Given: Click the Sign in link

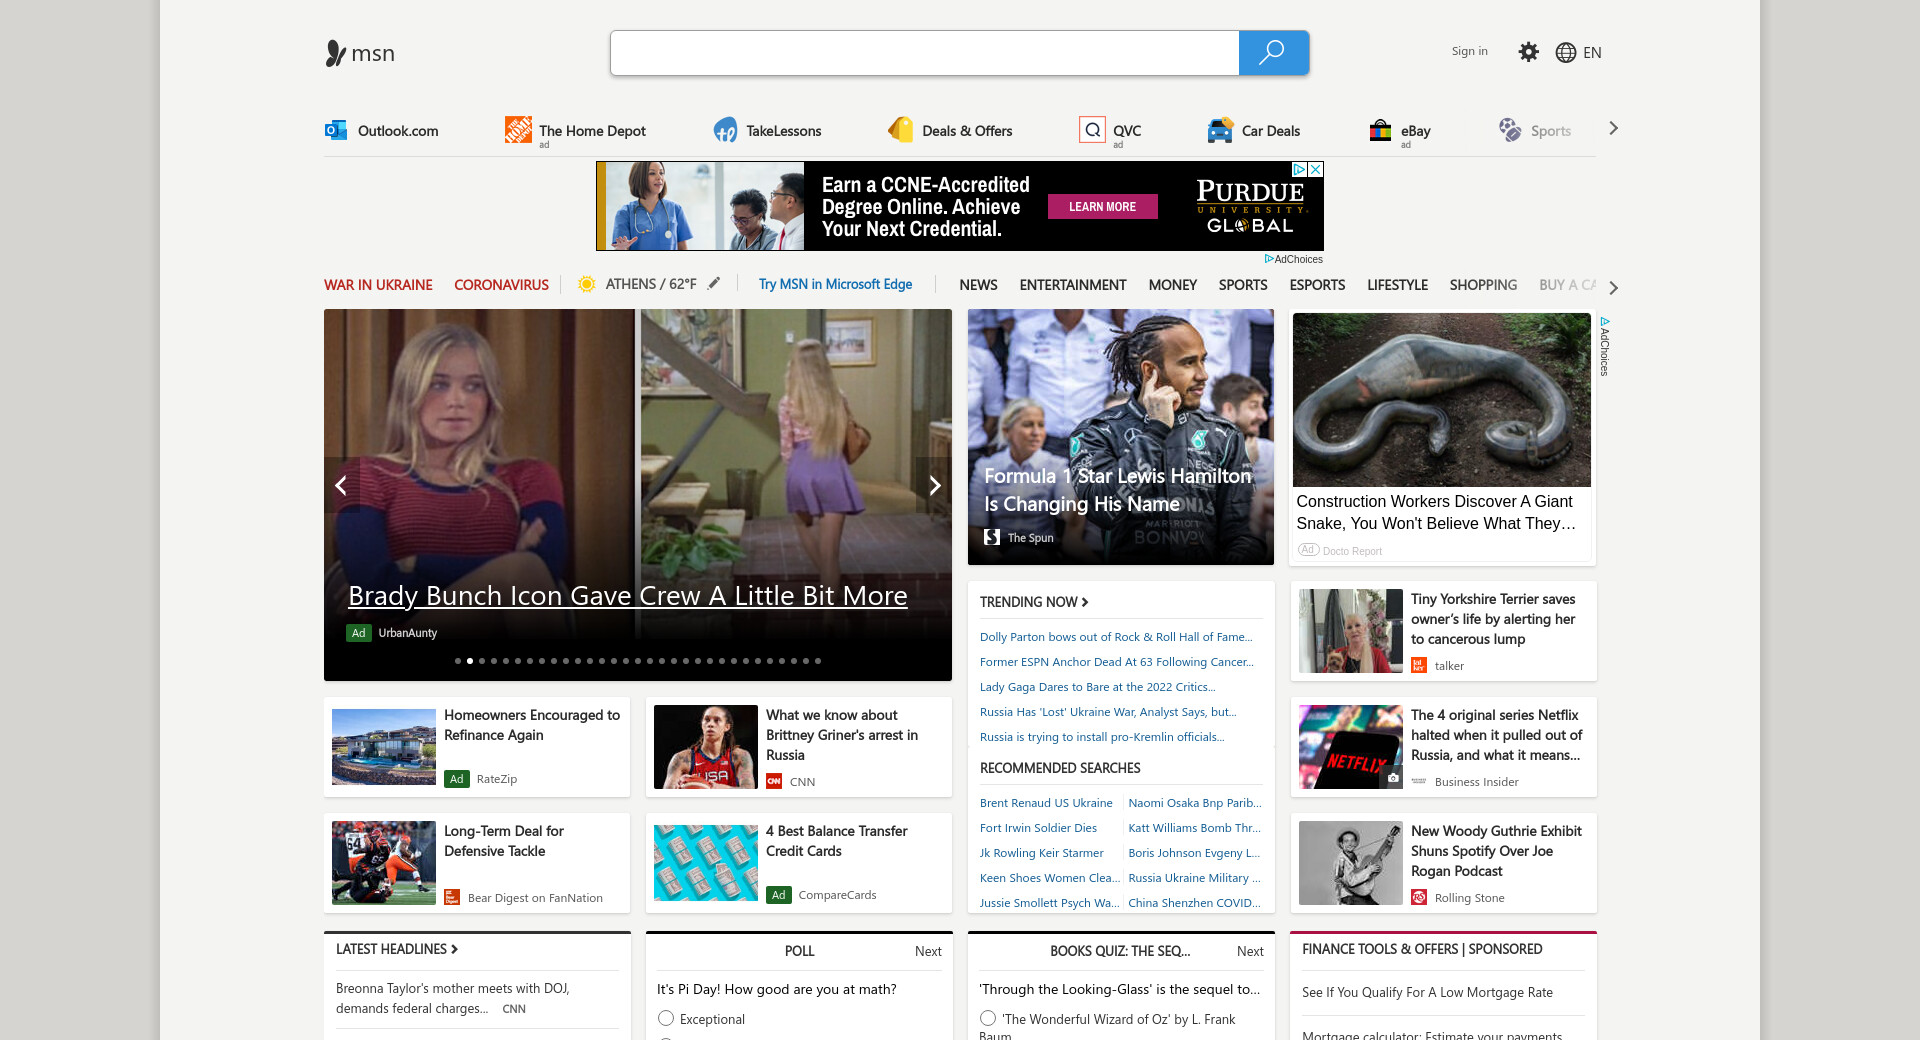Looking at the screenshot, I should 1469,51.
